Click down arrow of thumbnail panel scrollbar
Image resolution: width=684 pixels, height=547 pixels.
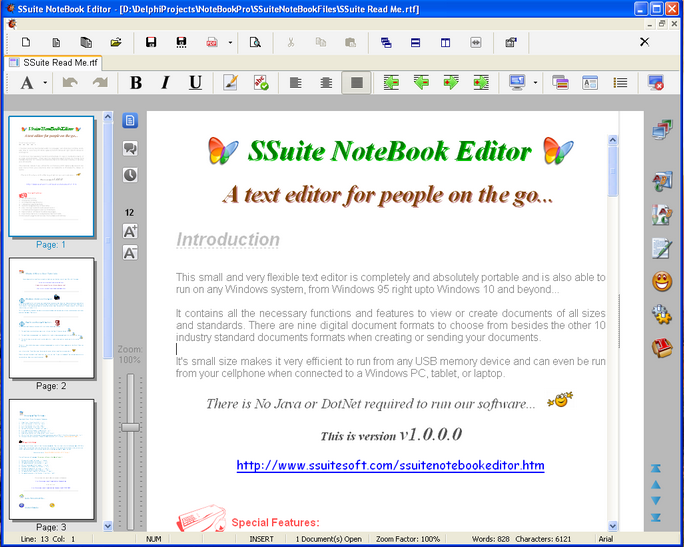[108, 526]
